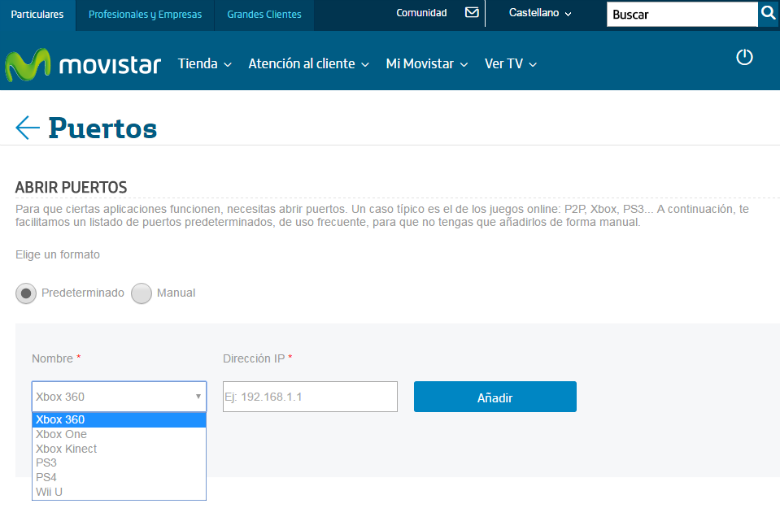Switch to Profesionales y Empresas tab
The width and height of the screenshot is (780, 508).
coord(145,14)
